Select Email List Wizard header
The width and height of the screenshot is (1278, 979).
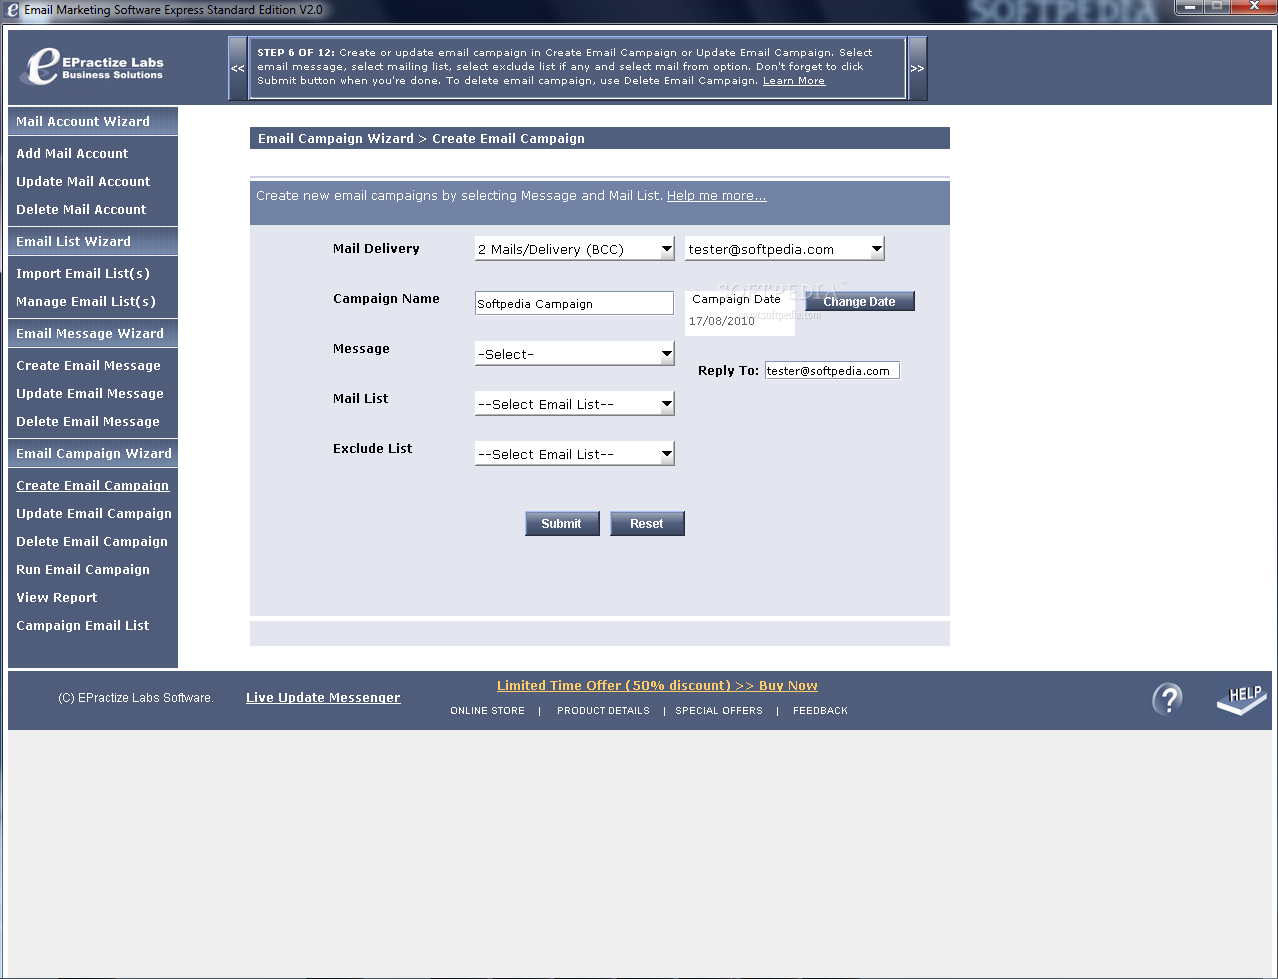(93, 241)
